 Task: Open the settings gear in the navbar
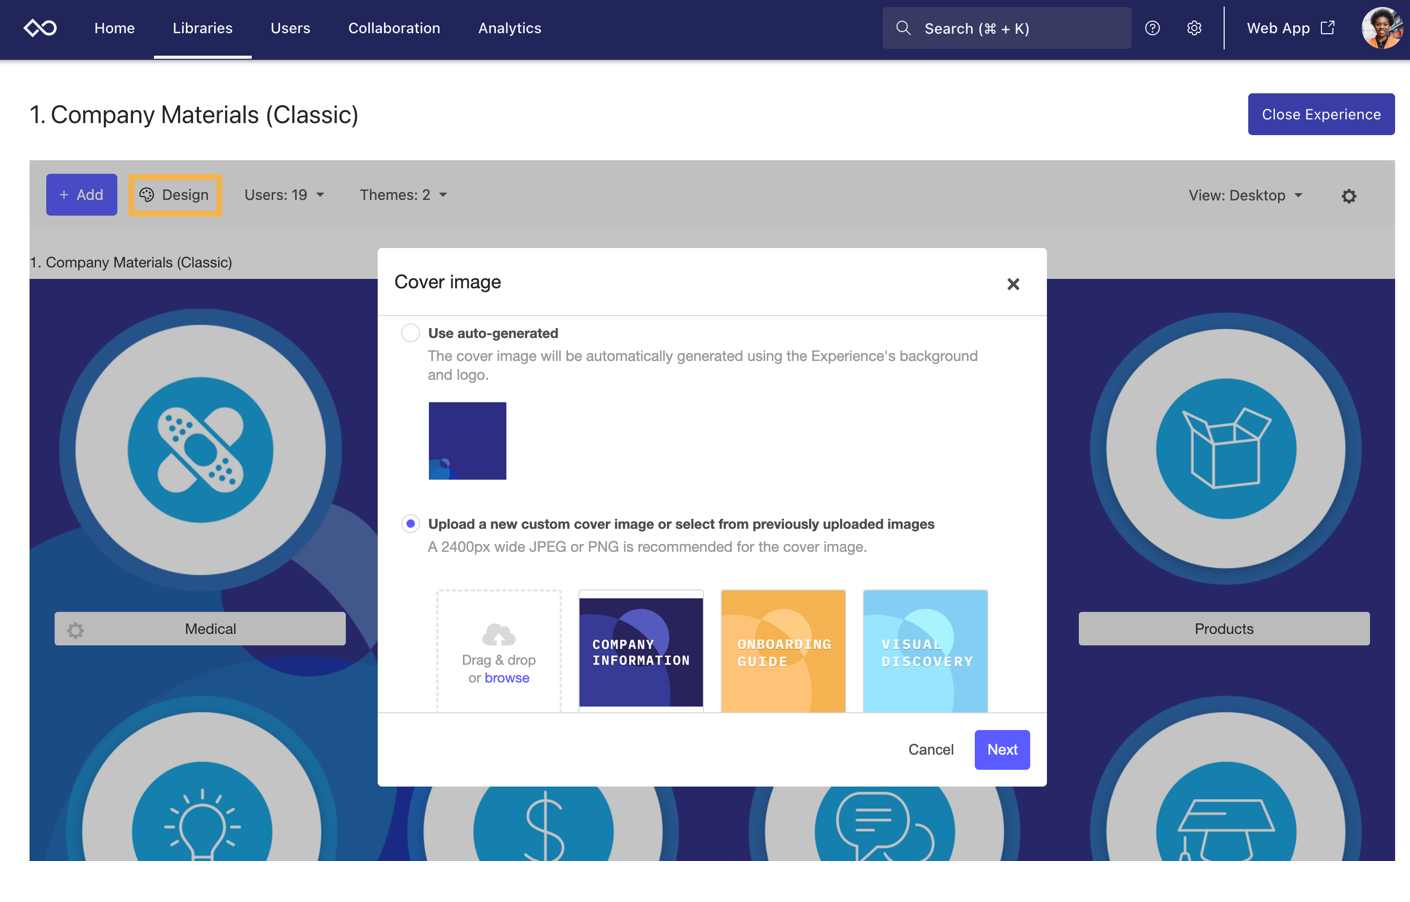(x=1194, y=28)
